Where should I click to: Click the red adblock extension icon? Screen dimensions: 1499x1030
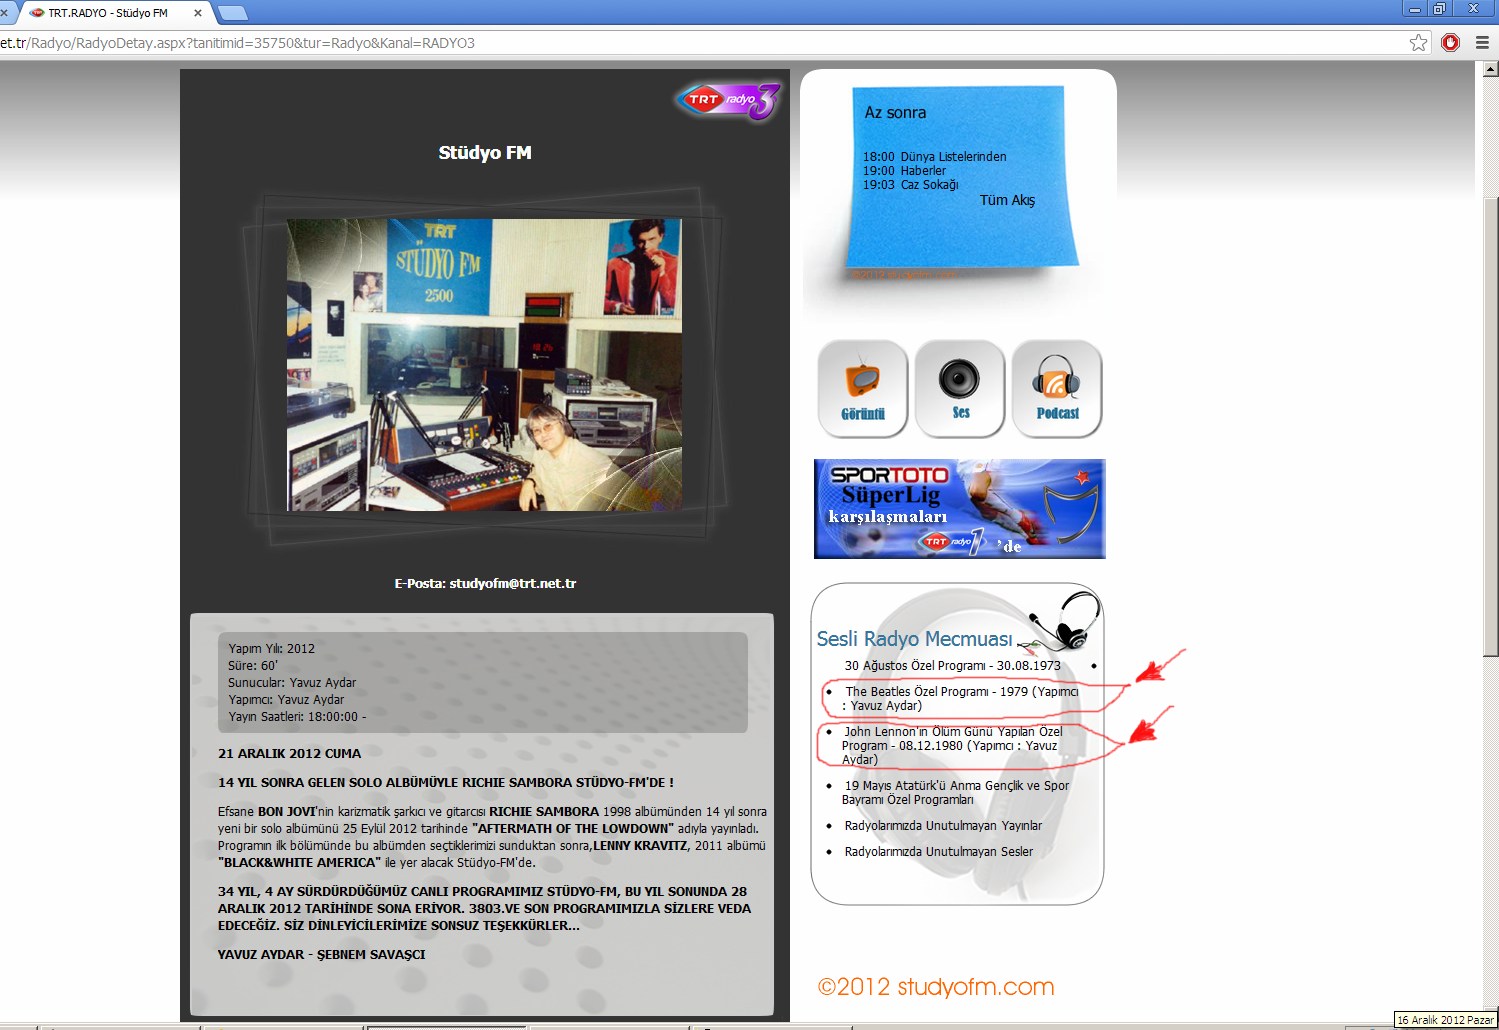point(1451,43)
